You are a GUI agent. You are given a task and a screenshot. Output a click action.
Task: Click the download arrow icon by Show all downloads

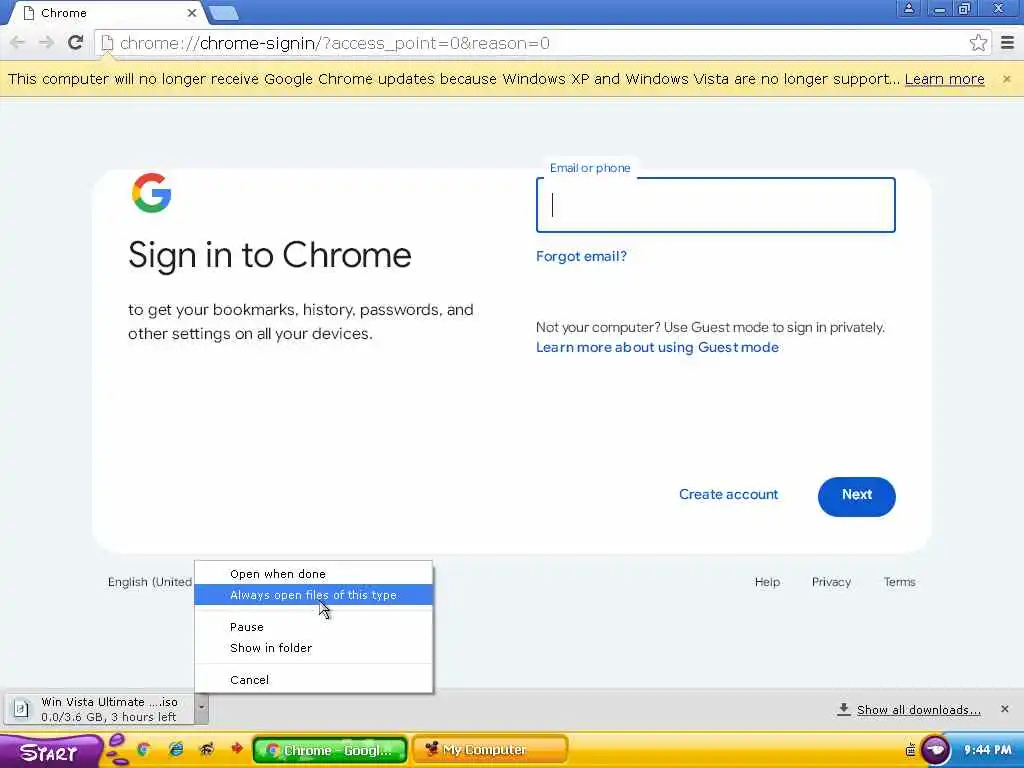tap(844, 709)
